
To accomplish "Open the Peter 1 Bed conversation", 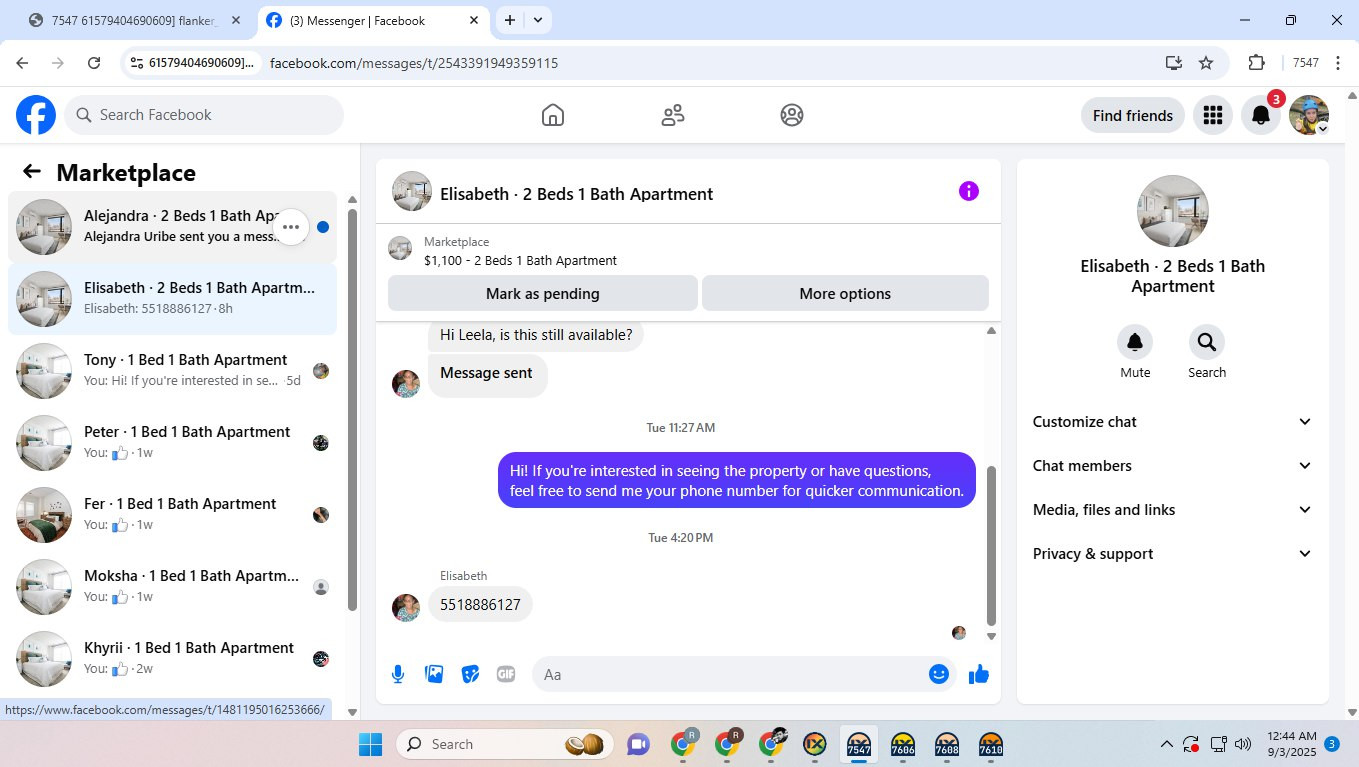I will coord(172,443).
